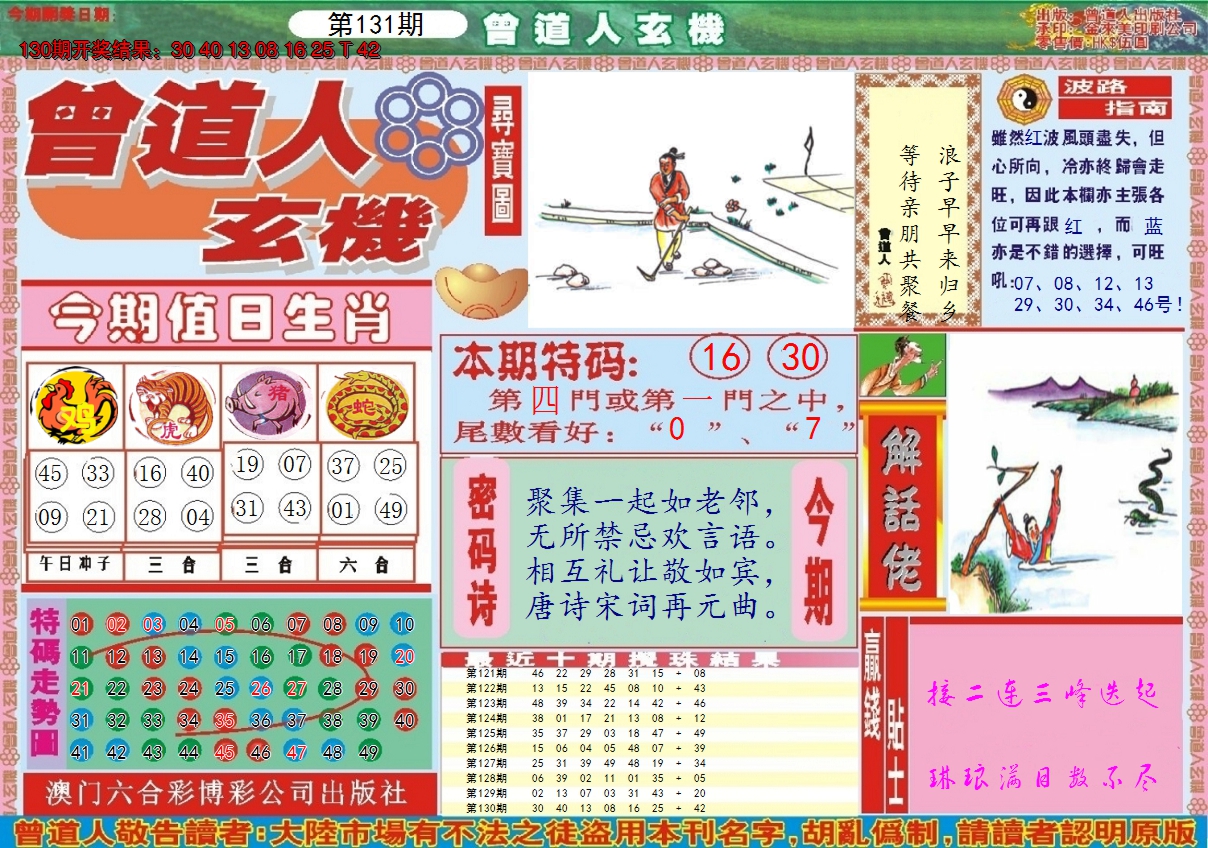Click the tip line 接二连三峰迭起
The height and width of the screenshot is (848, 1208).
coord(1043,694)
